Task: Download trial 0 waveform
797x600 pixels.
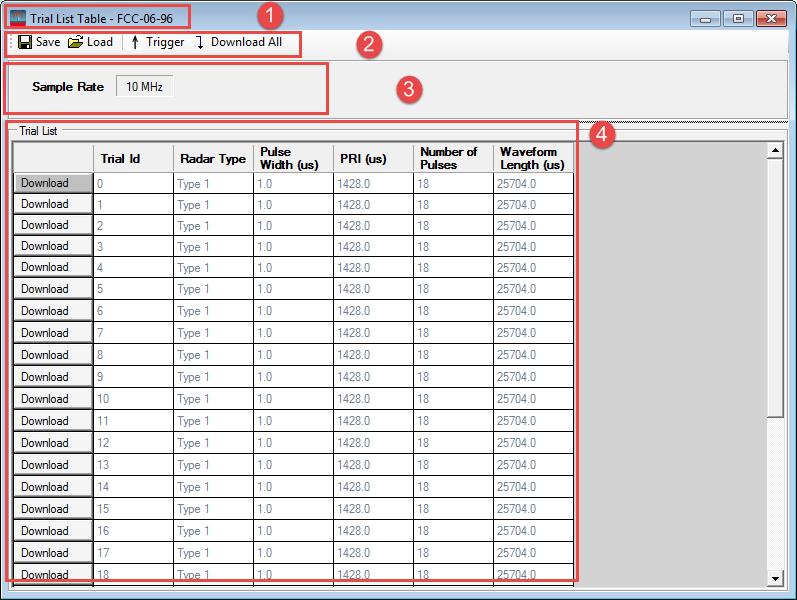Action: [x=53, y=183]
